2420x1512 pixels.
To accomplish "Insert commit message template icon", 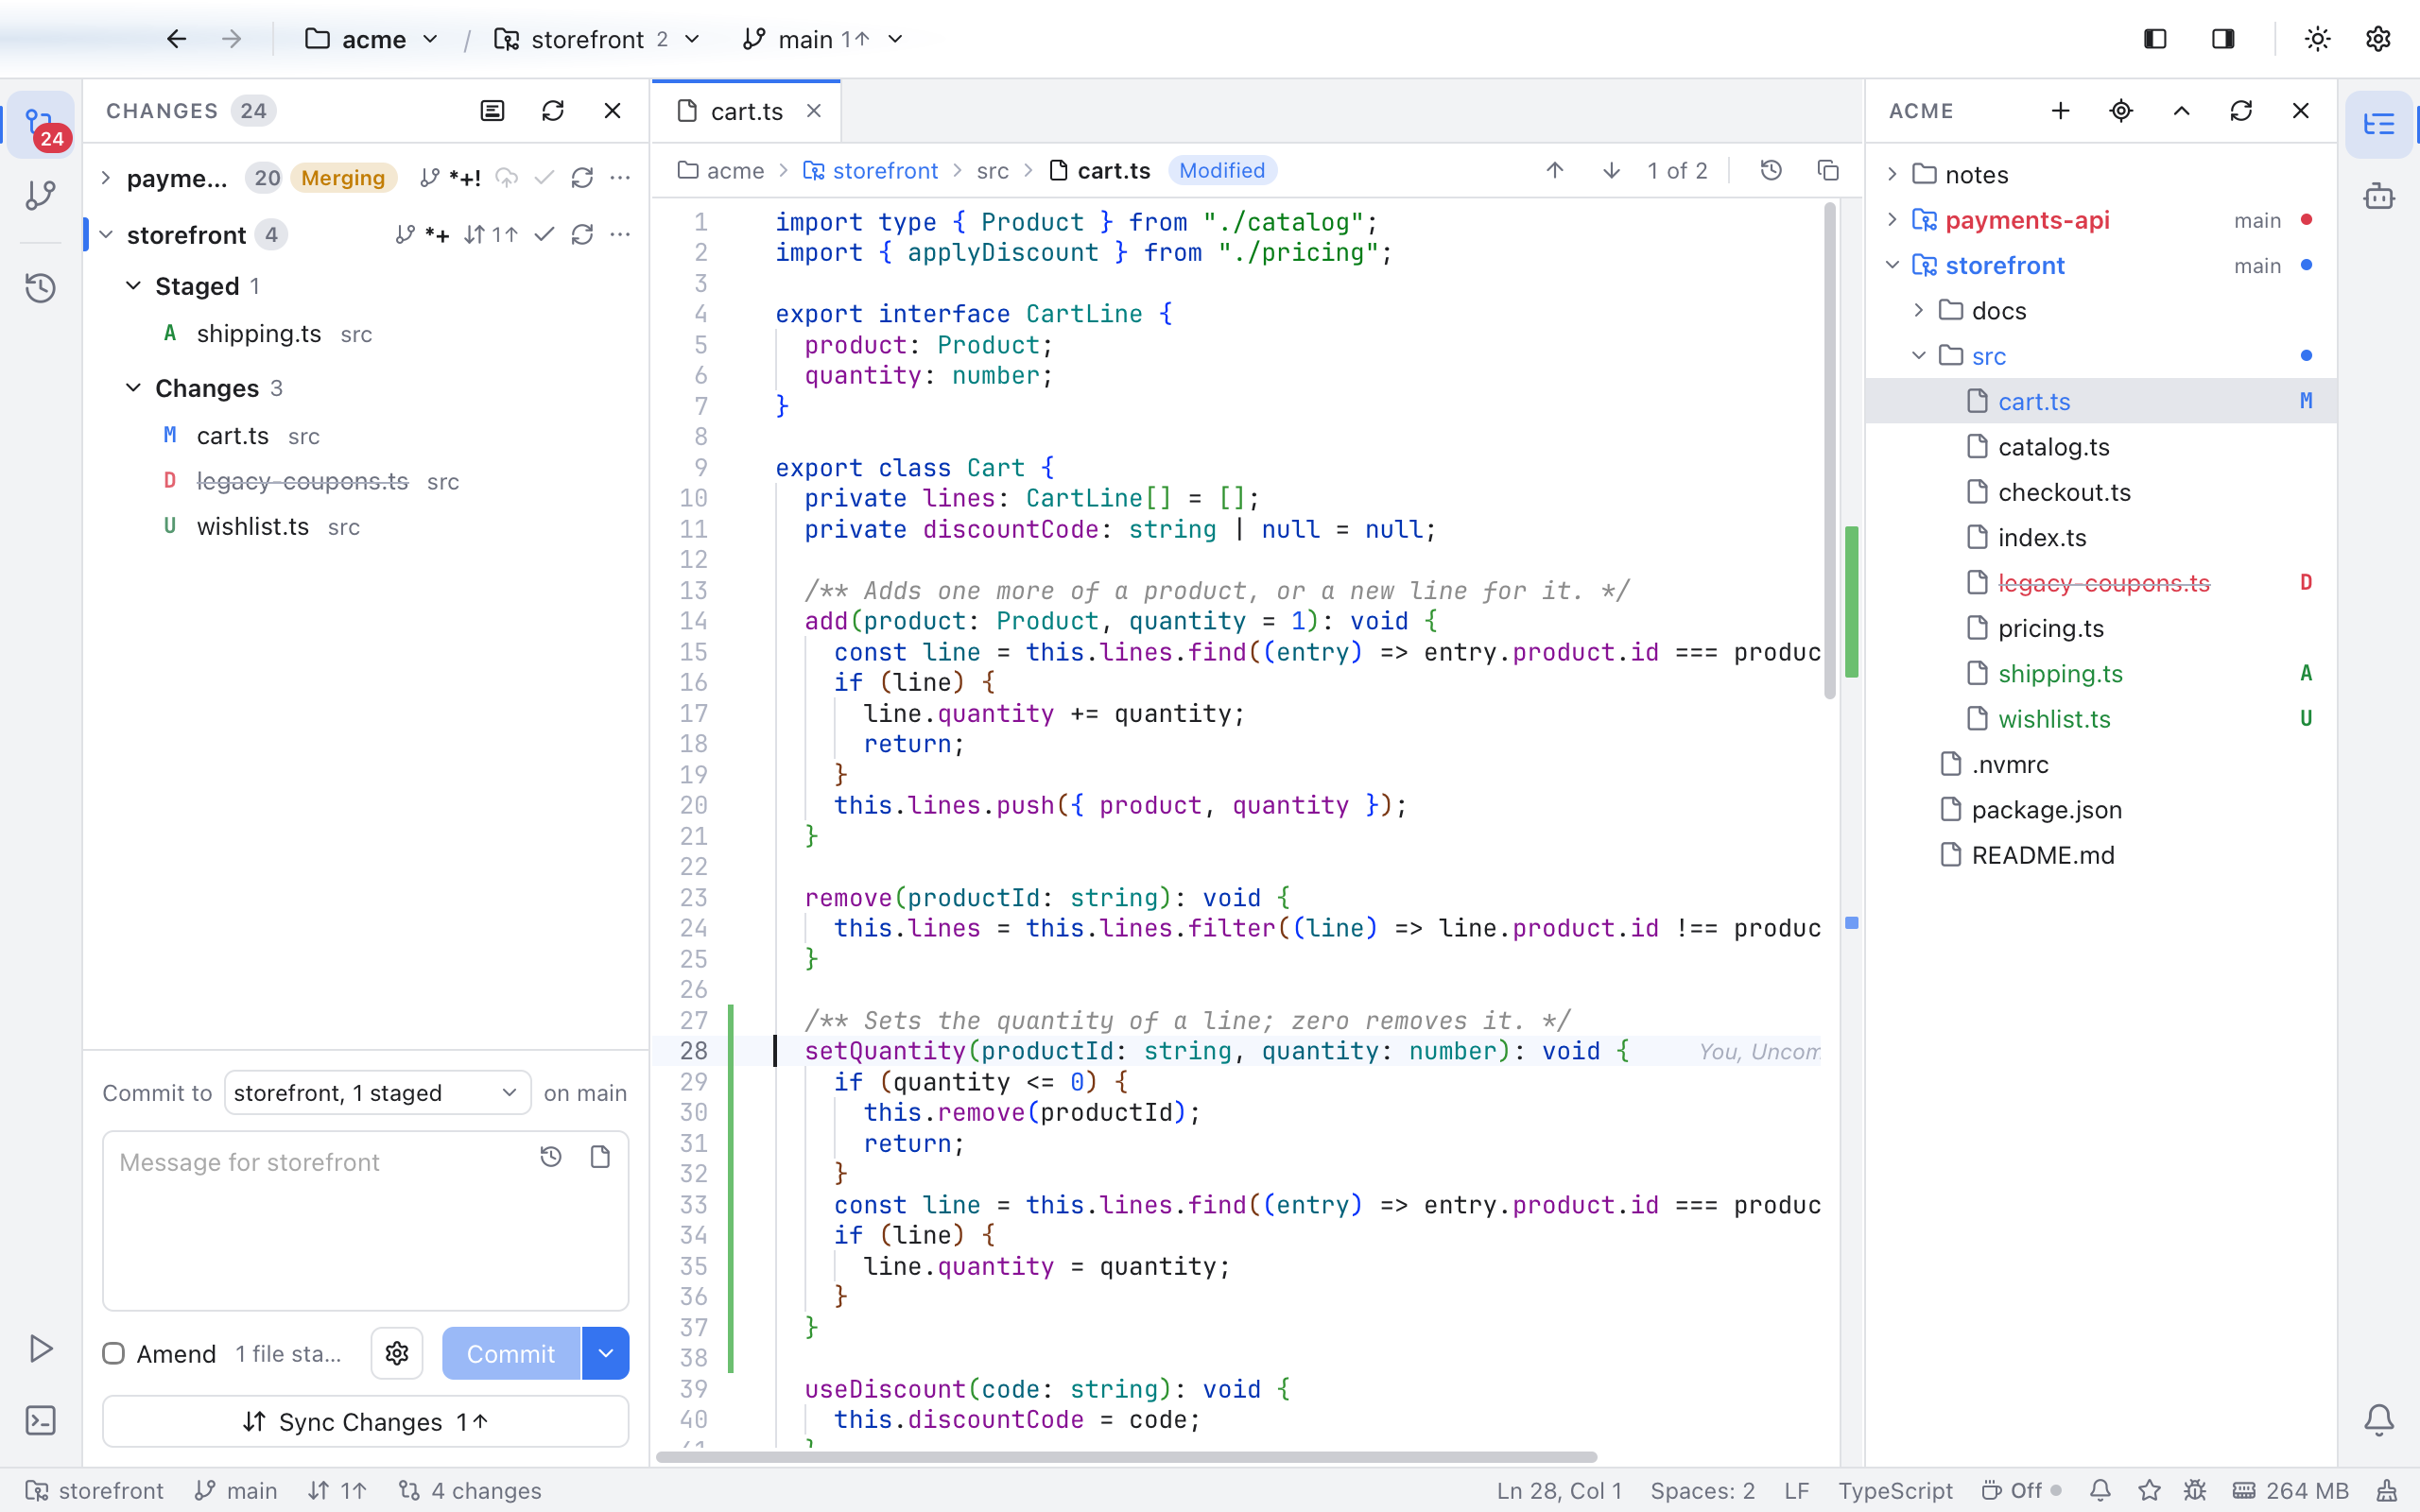I will (600, 1157).
